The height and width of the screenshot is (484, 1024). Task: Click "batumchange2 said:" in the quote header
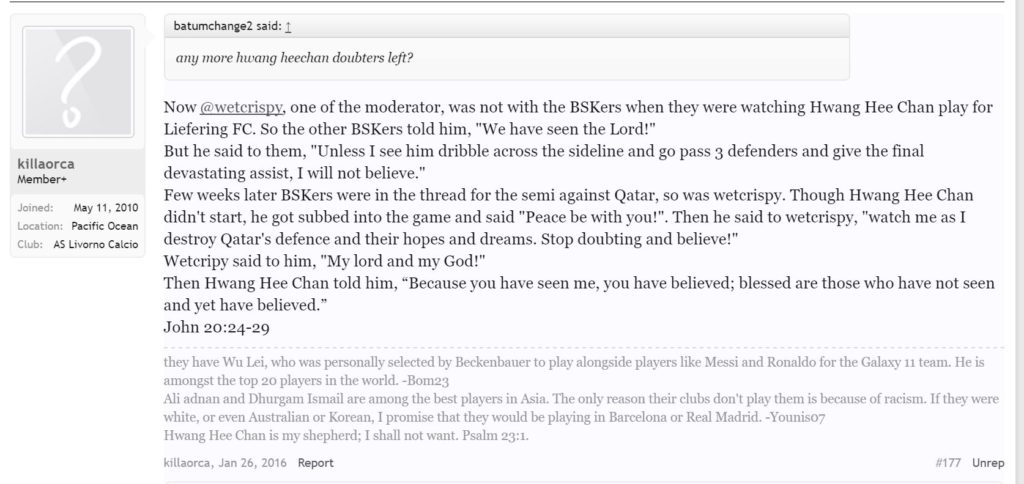point(228,28)
